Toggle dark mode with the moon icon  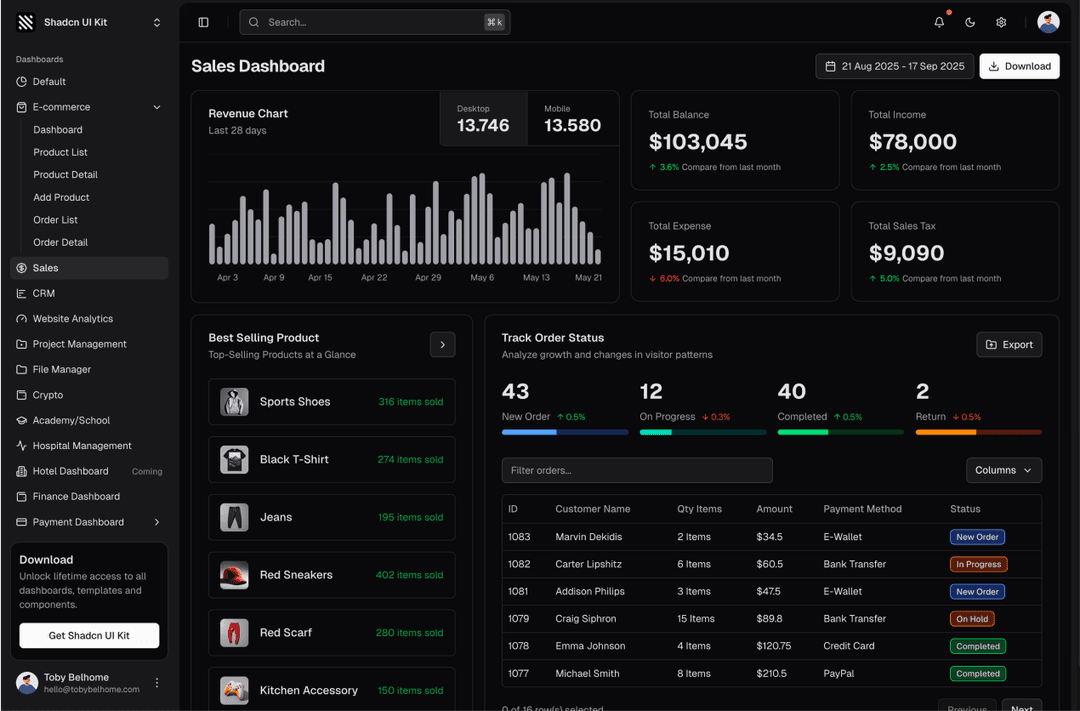pyautogui.click(x=969, y=21)
